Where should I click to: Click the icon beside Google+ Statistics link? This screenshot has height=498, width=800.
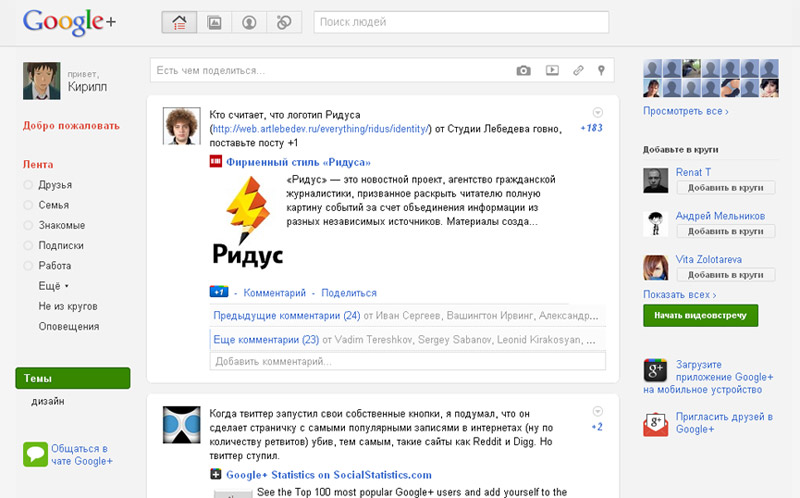[x=216, y=475]
